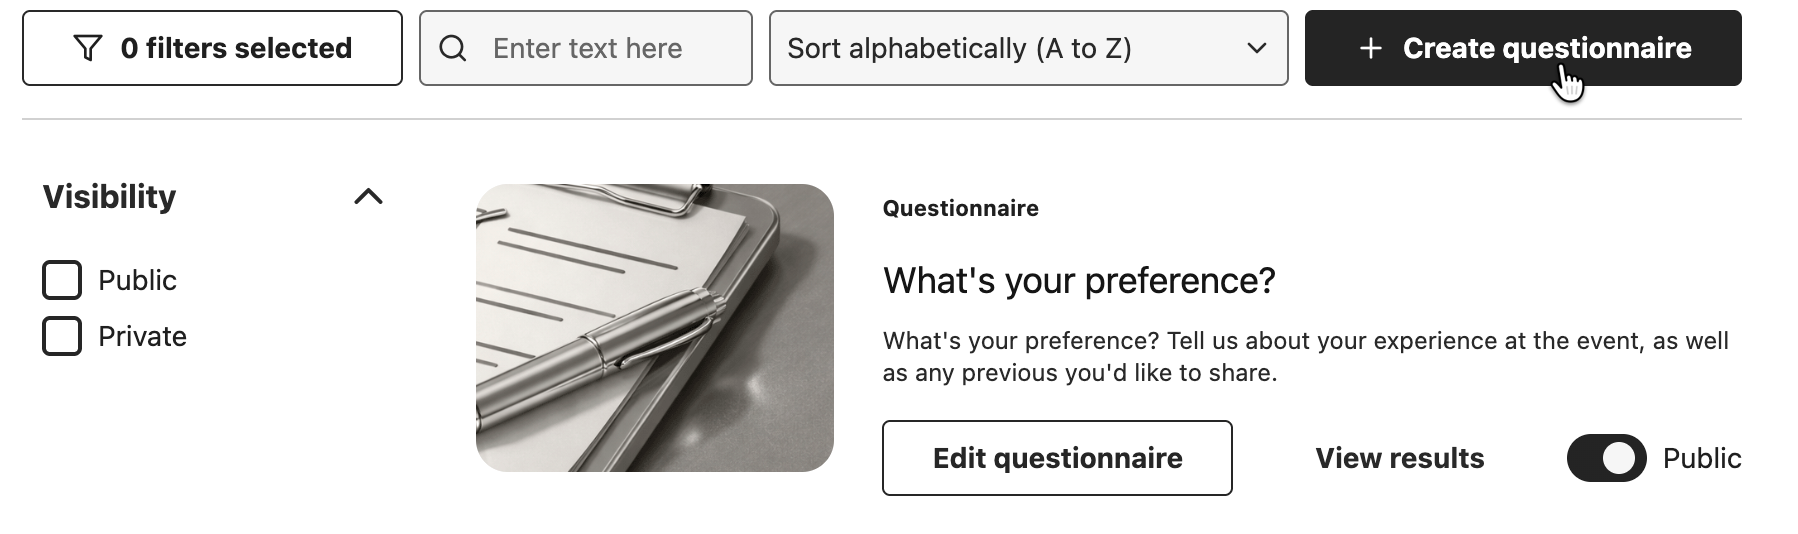This screenshot has width=1798, height=534.
Task: Click the Create questionnaire button
Action: (1523, 48)
